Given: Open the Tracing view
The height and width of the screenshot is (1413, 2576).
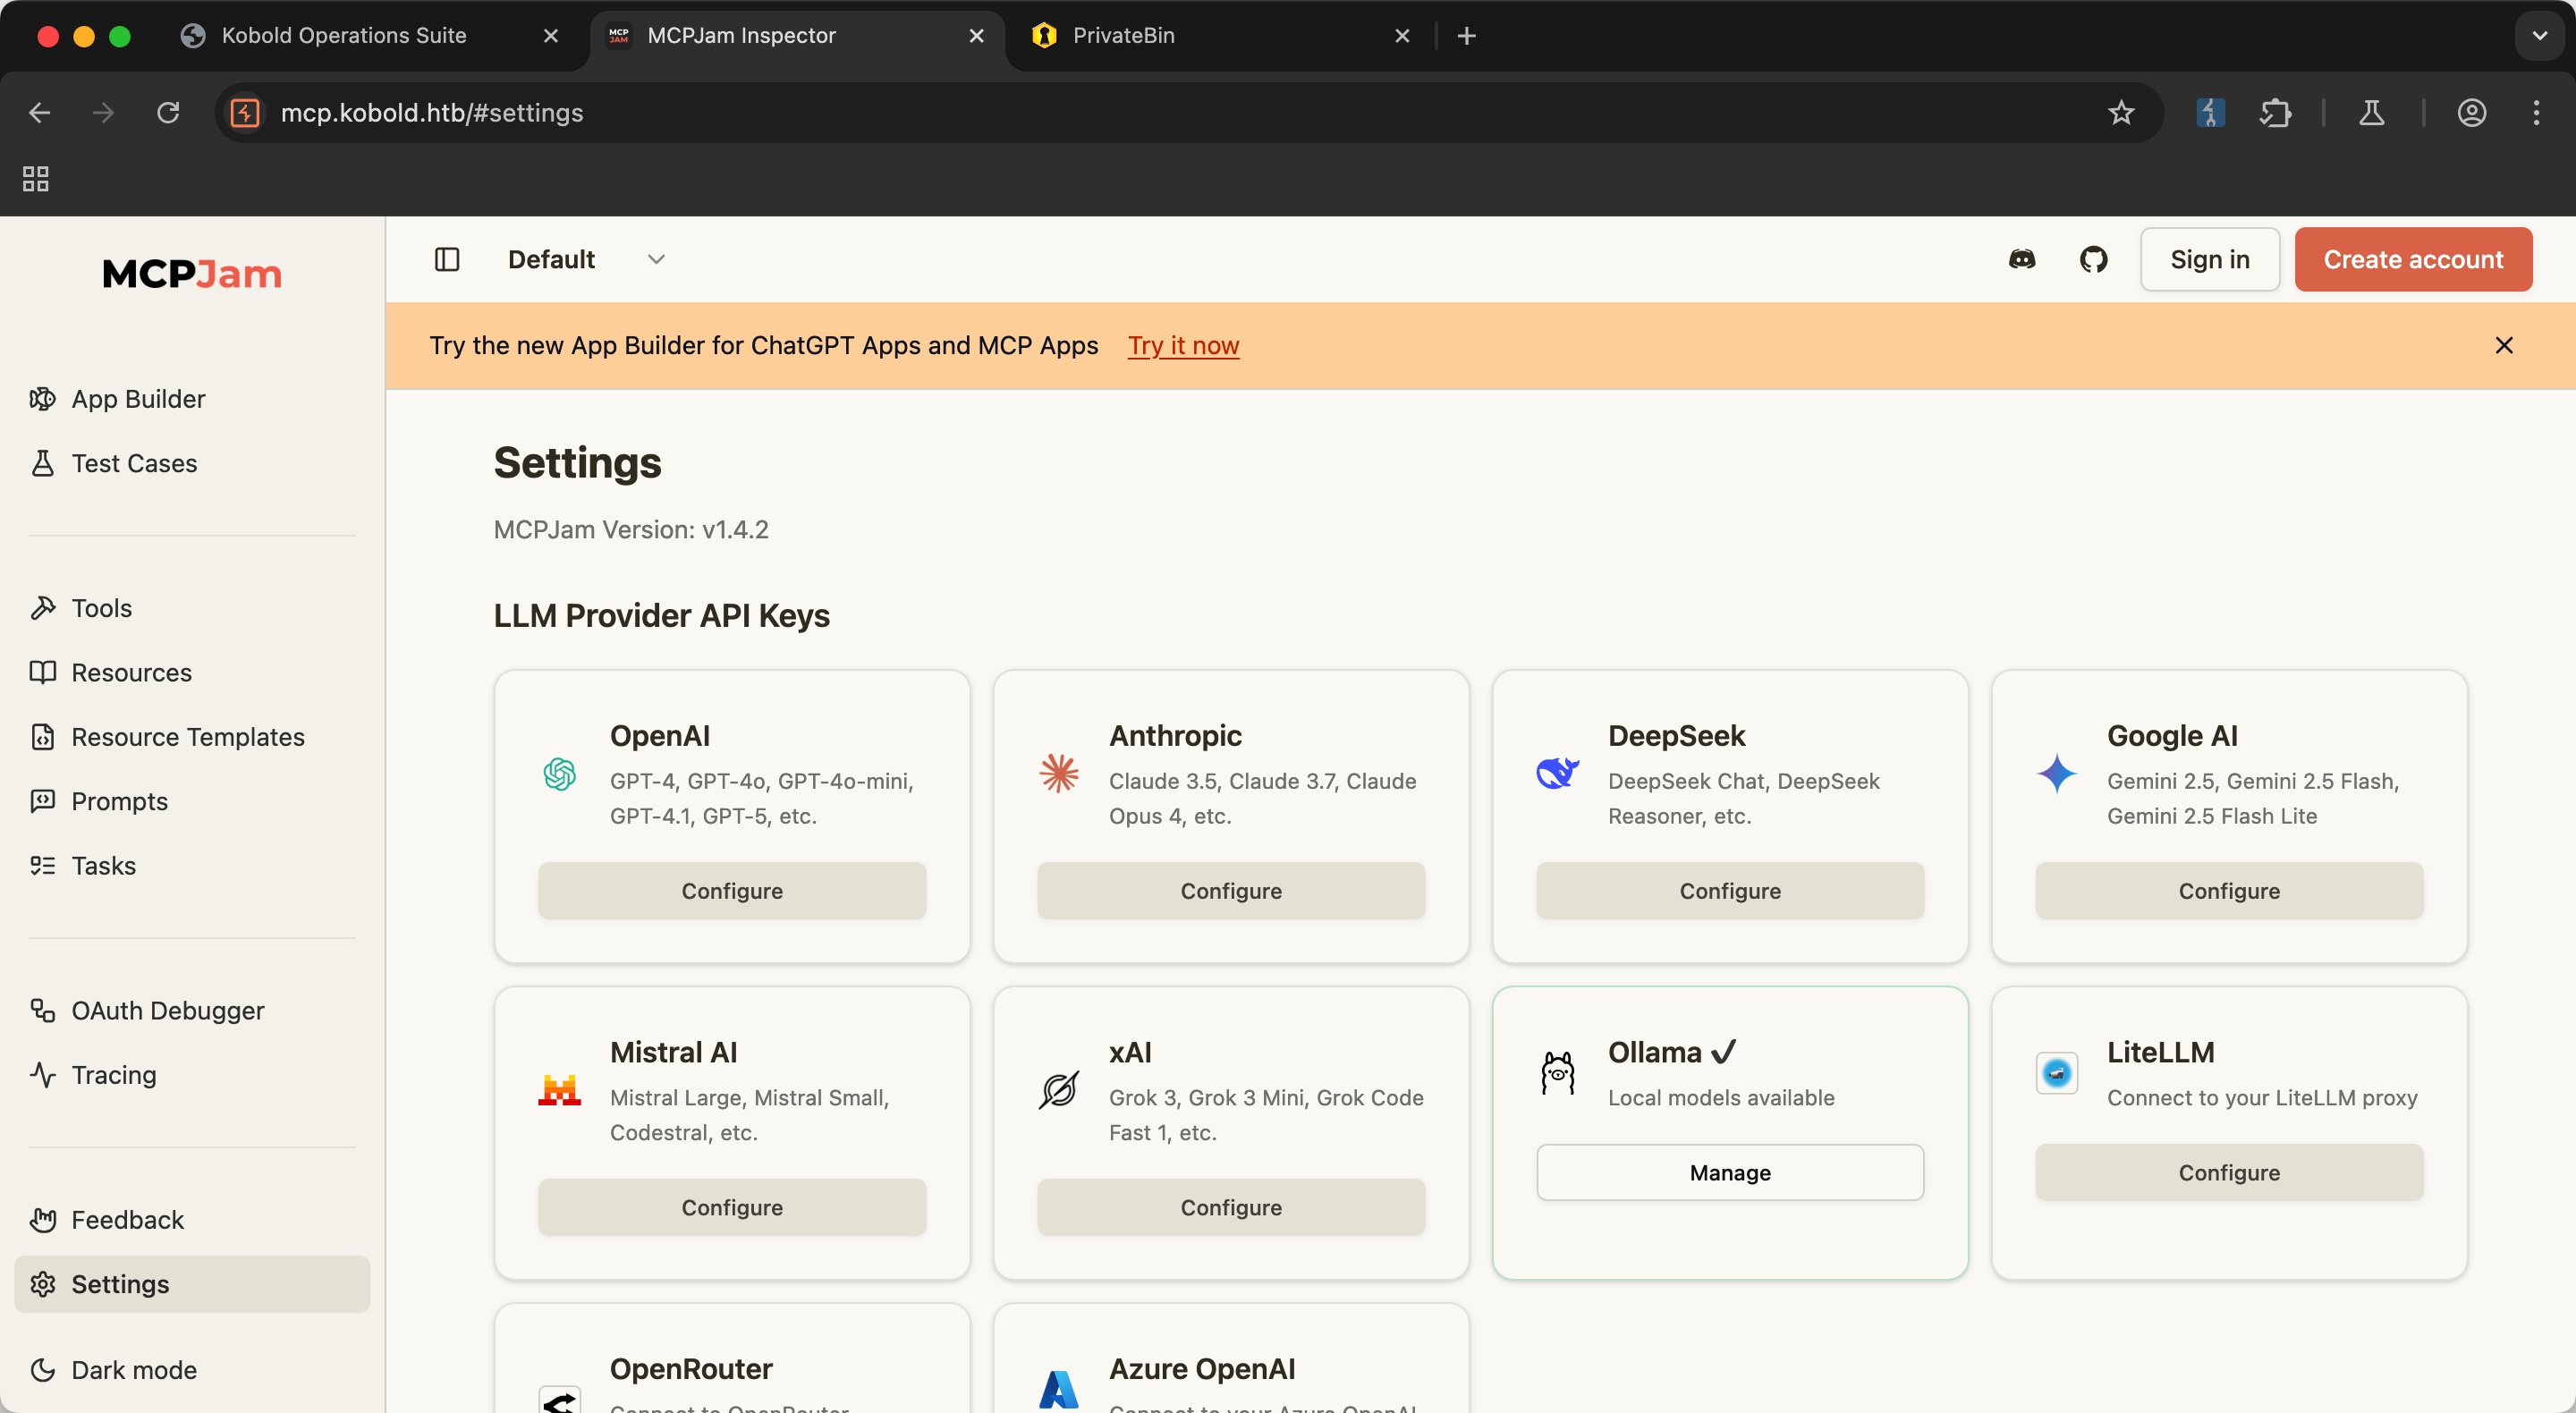Looking at the screenshot, I should [x=192, y=1075].
